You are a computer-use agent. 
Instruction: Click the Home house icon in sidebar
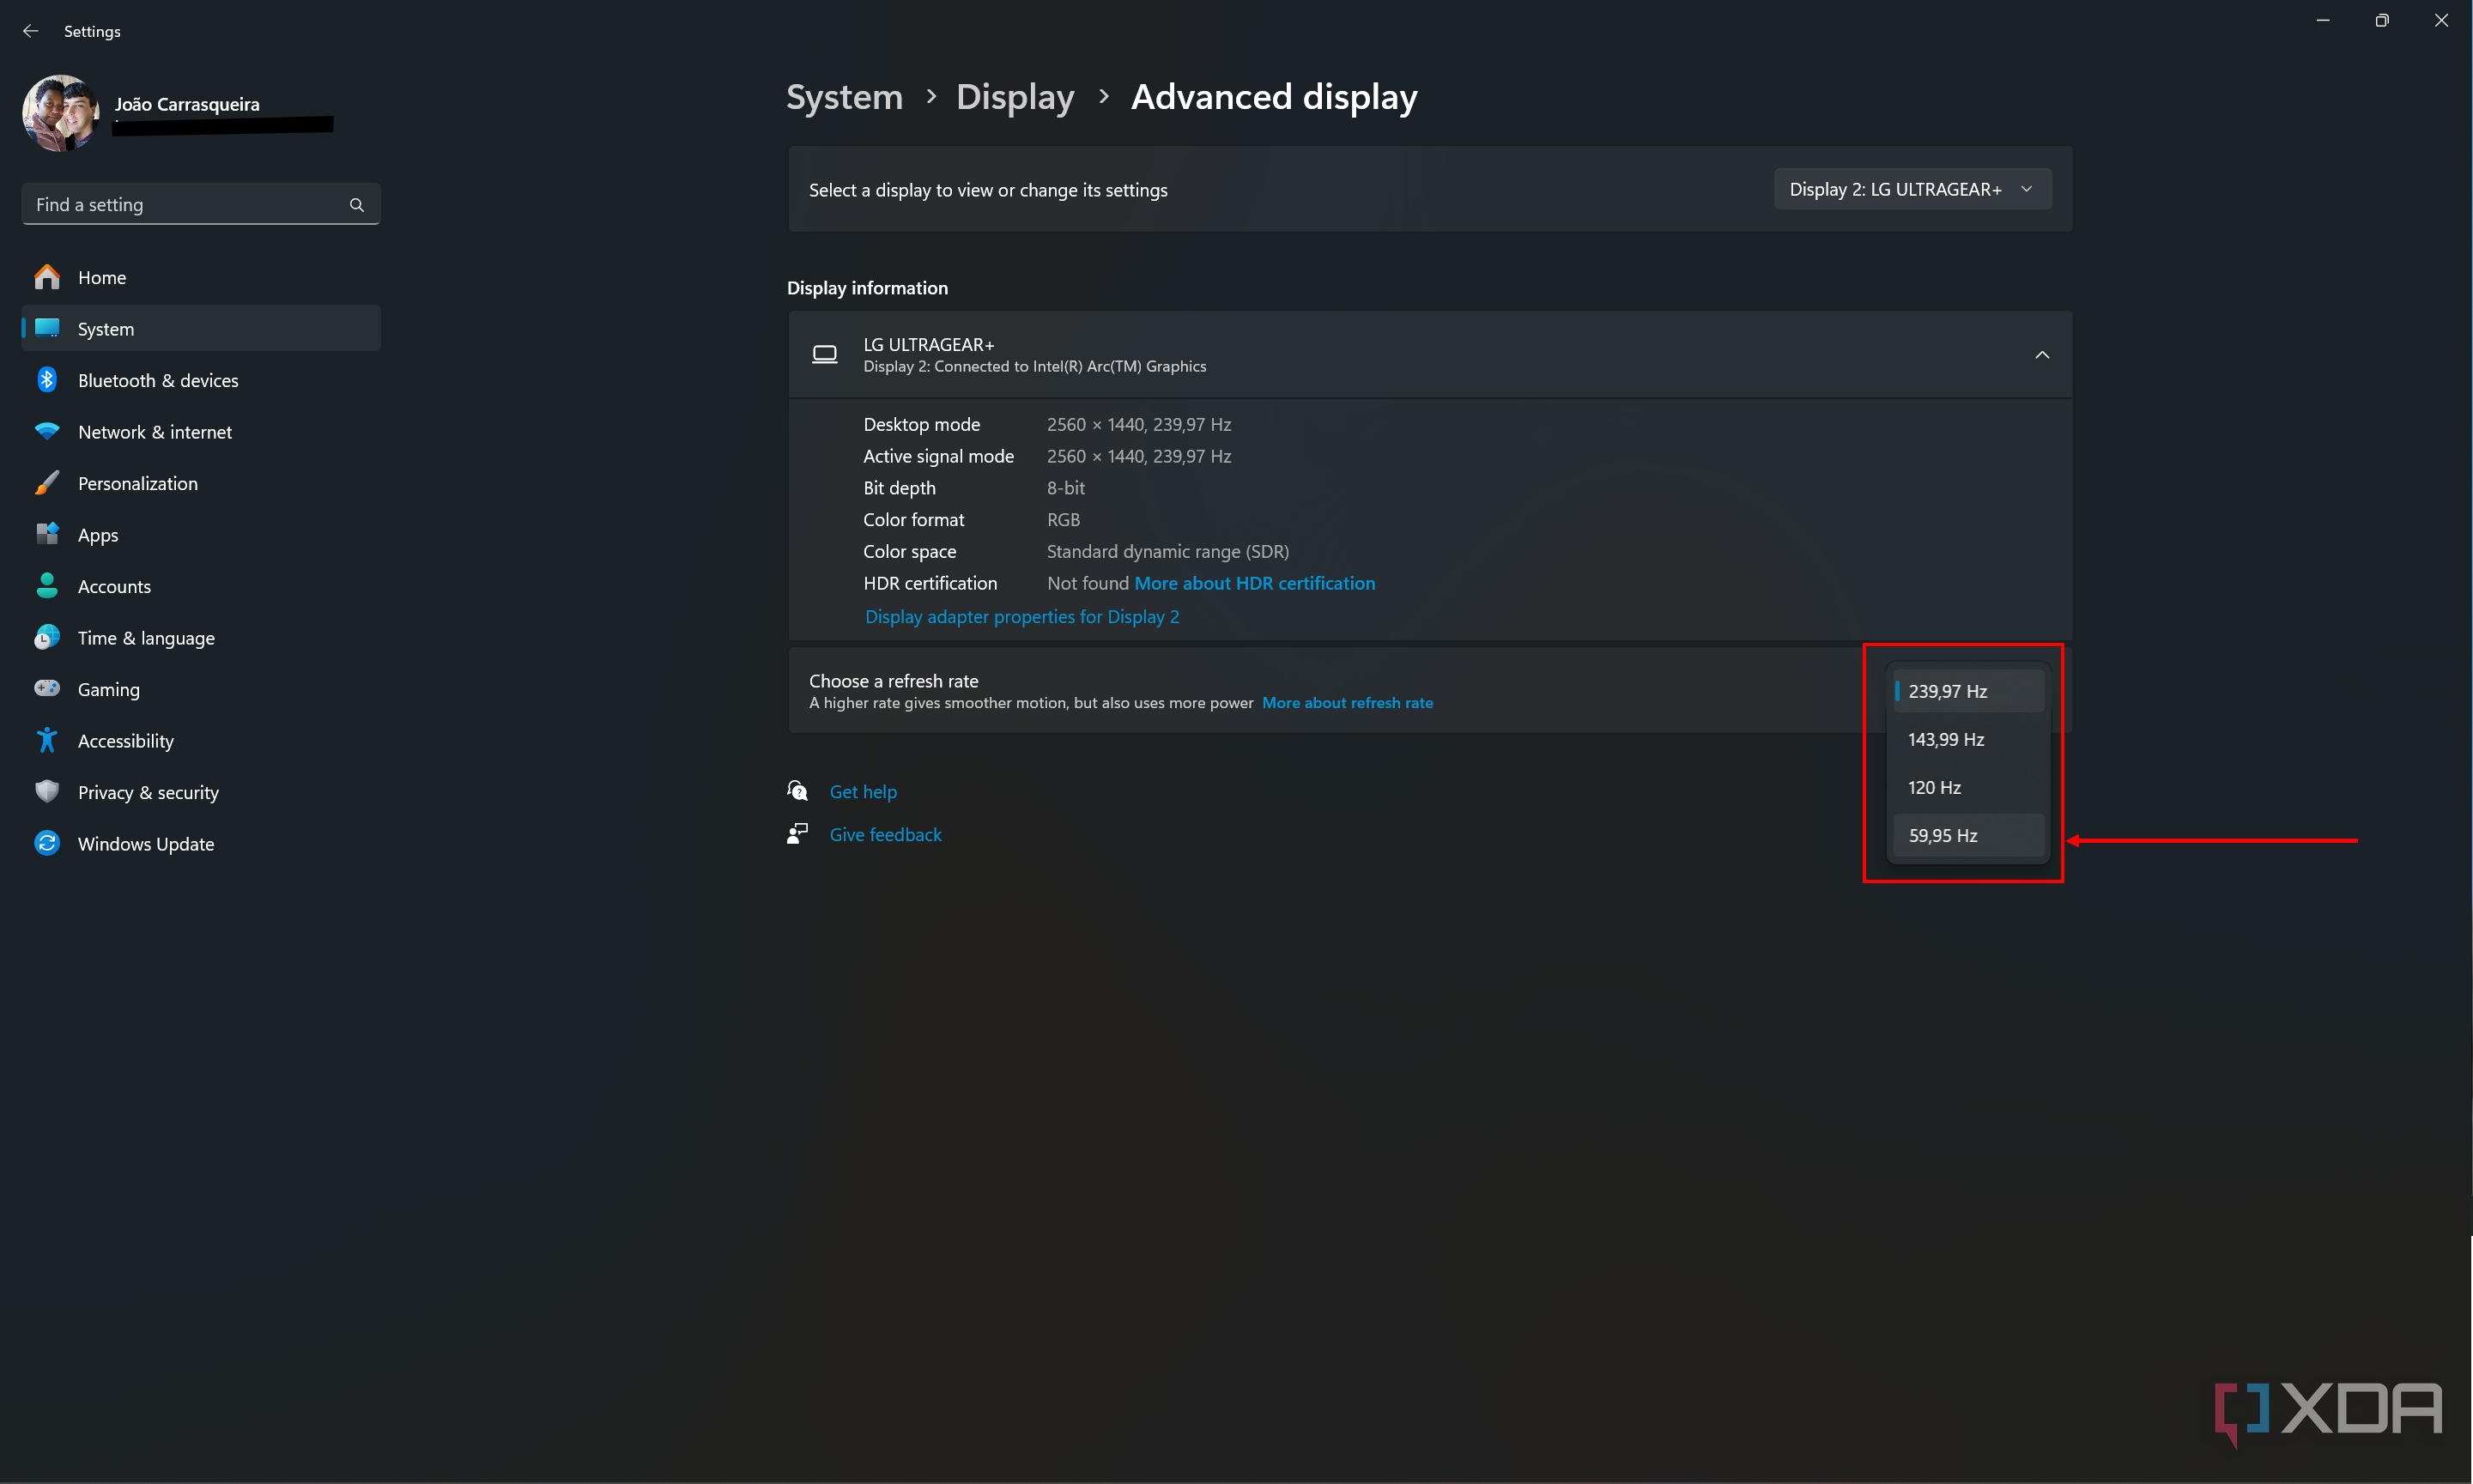pyautogui.click(x=47, y=277)
